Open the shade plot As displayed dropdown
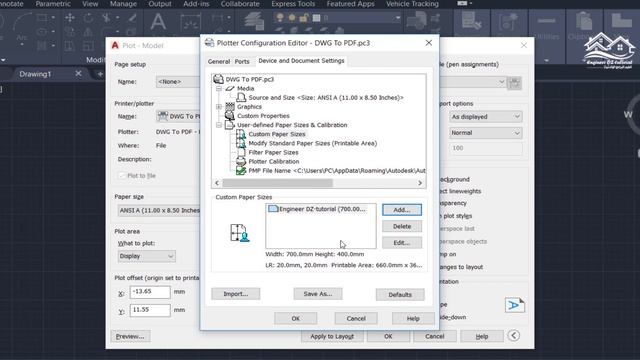 point(485,117)
